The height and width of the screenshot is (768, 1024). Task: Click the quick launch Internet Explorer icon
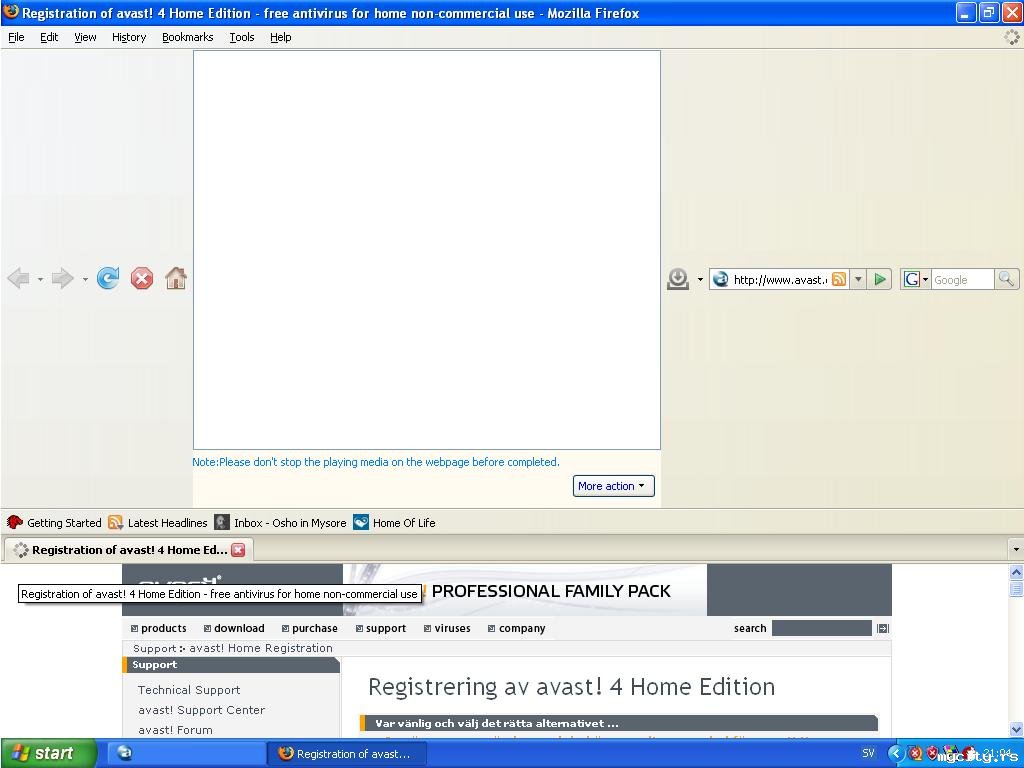coord(124,753)
